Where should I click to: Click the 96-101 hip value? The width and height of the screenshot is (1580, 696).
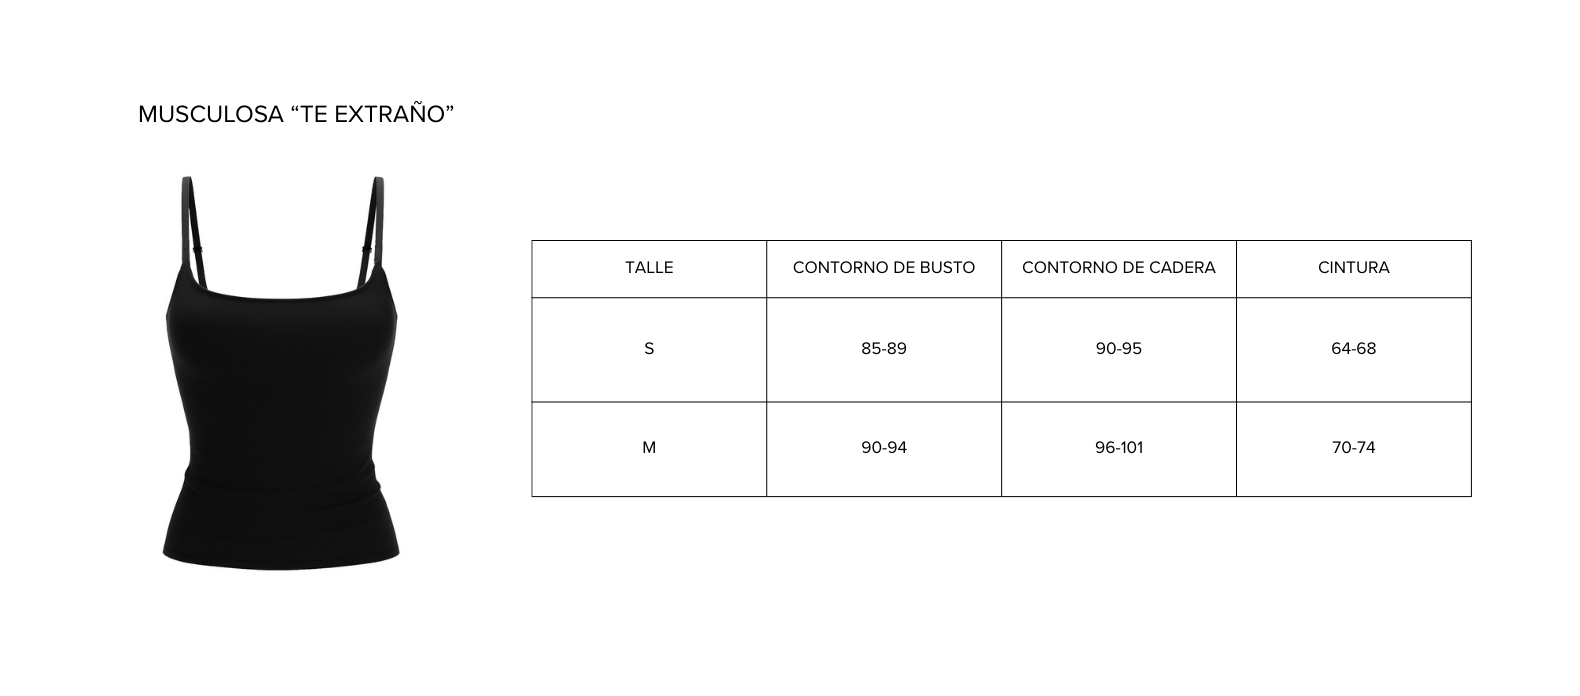[1119, 448]
